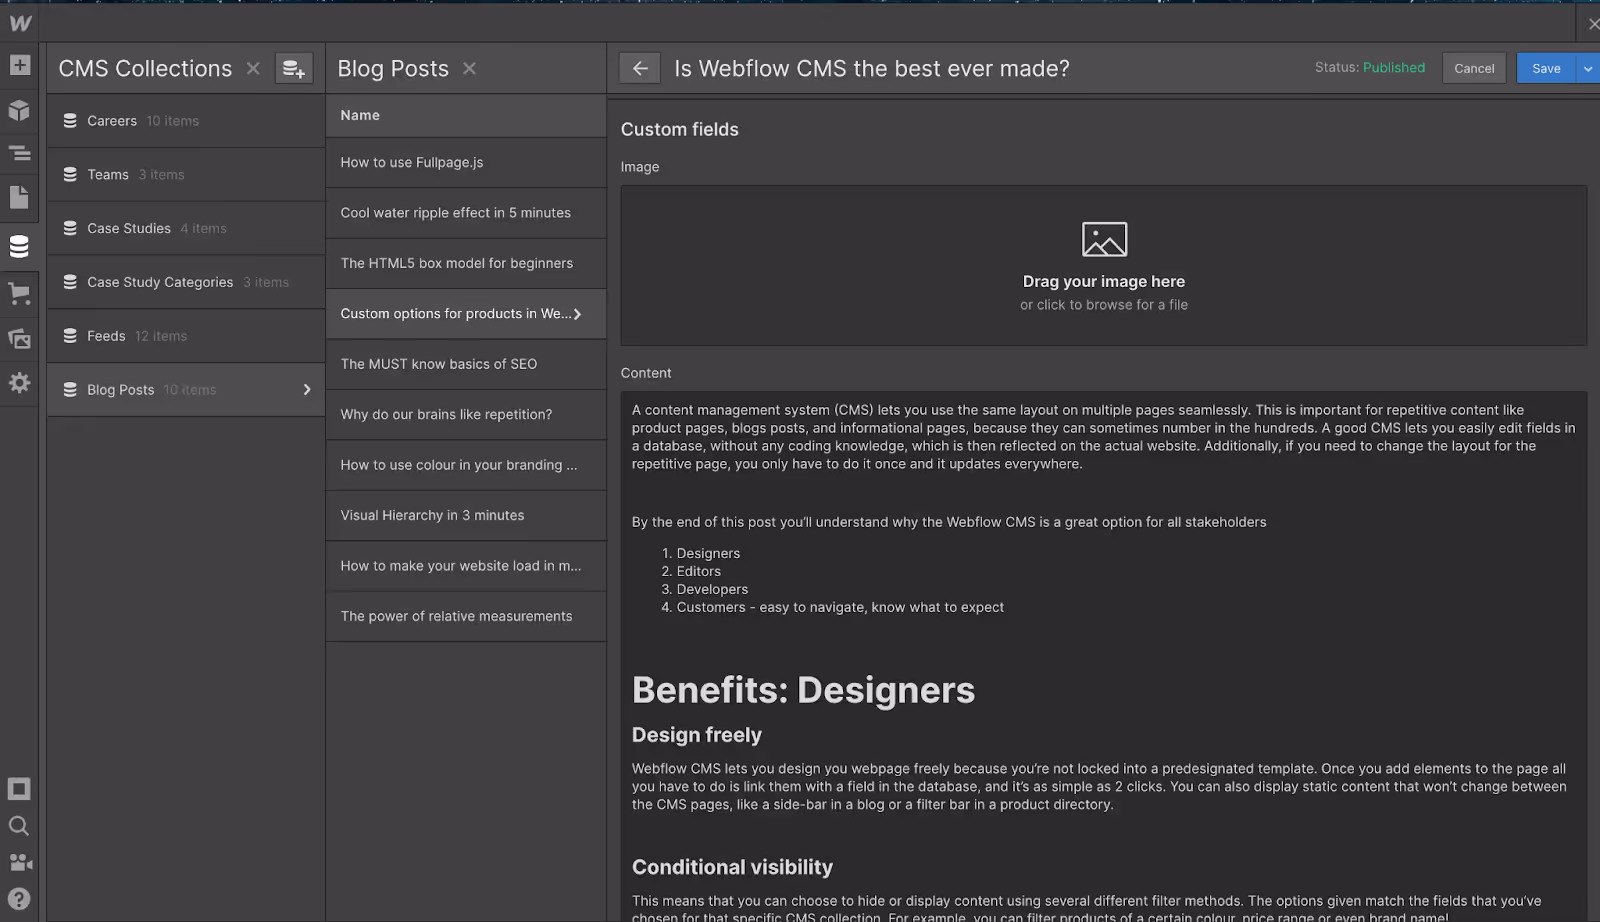
Task: Create a new CMS collection
Action: pos(294,68)
